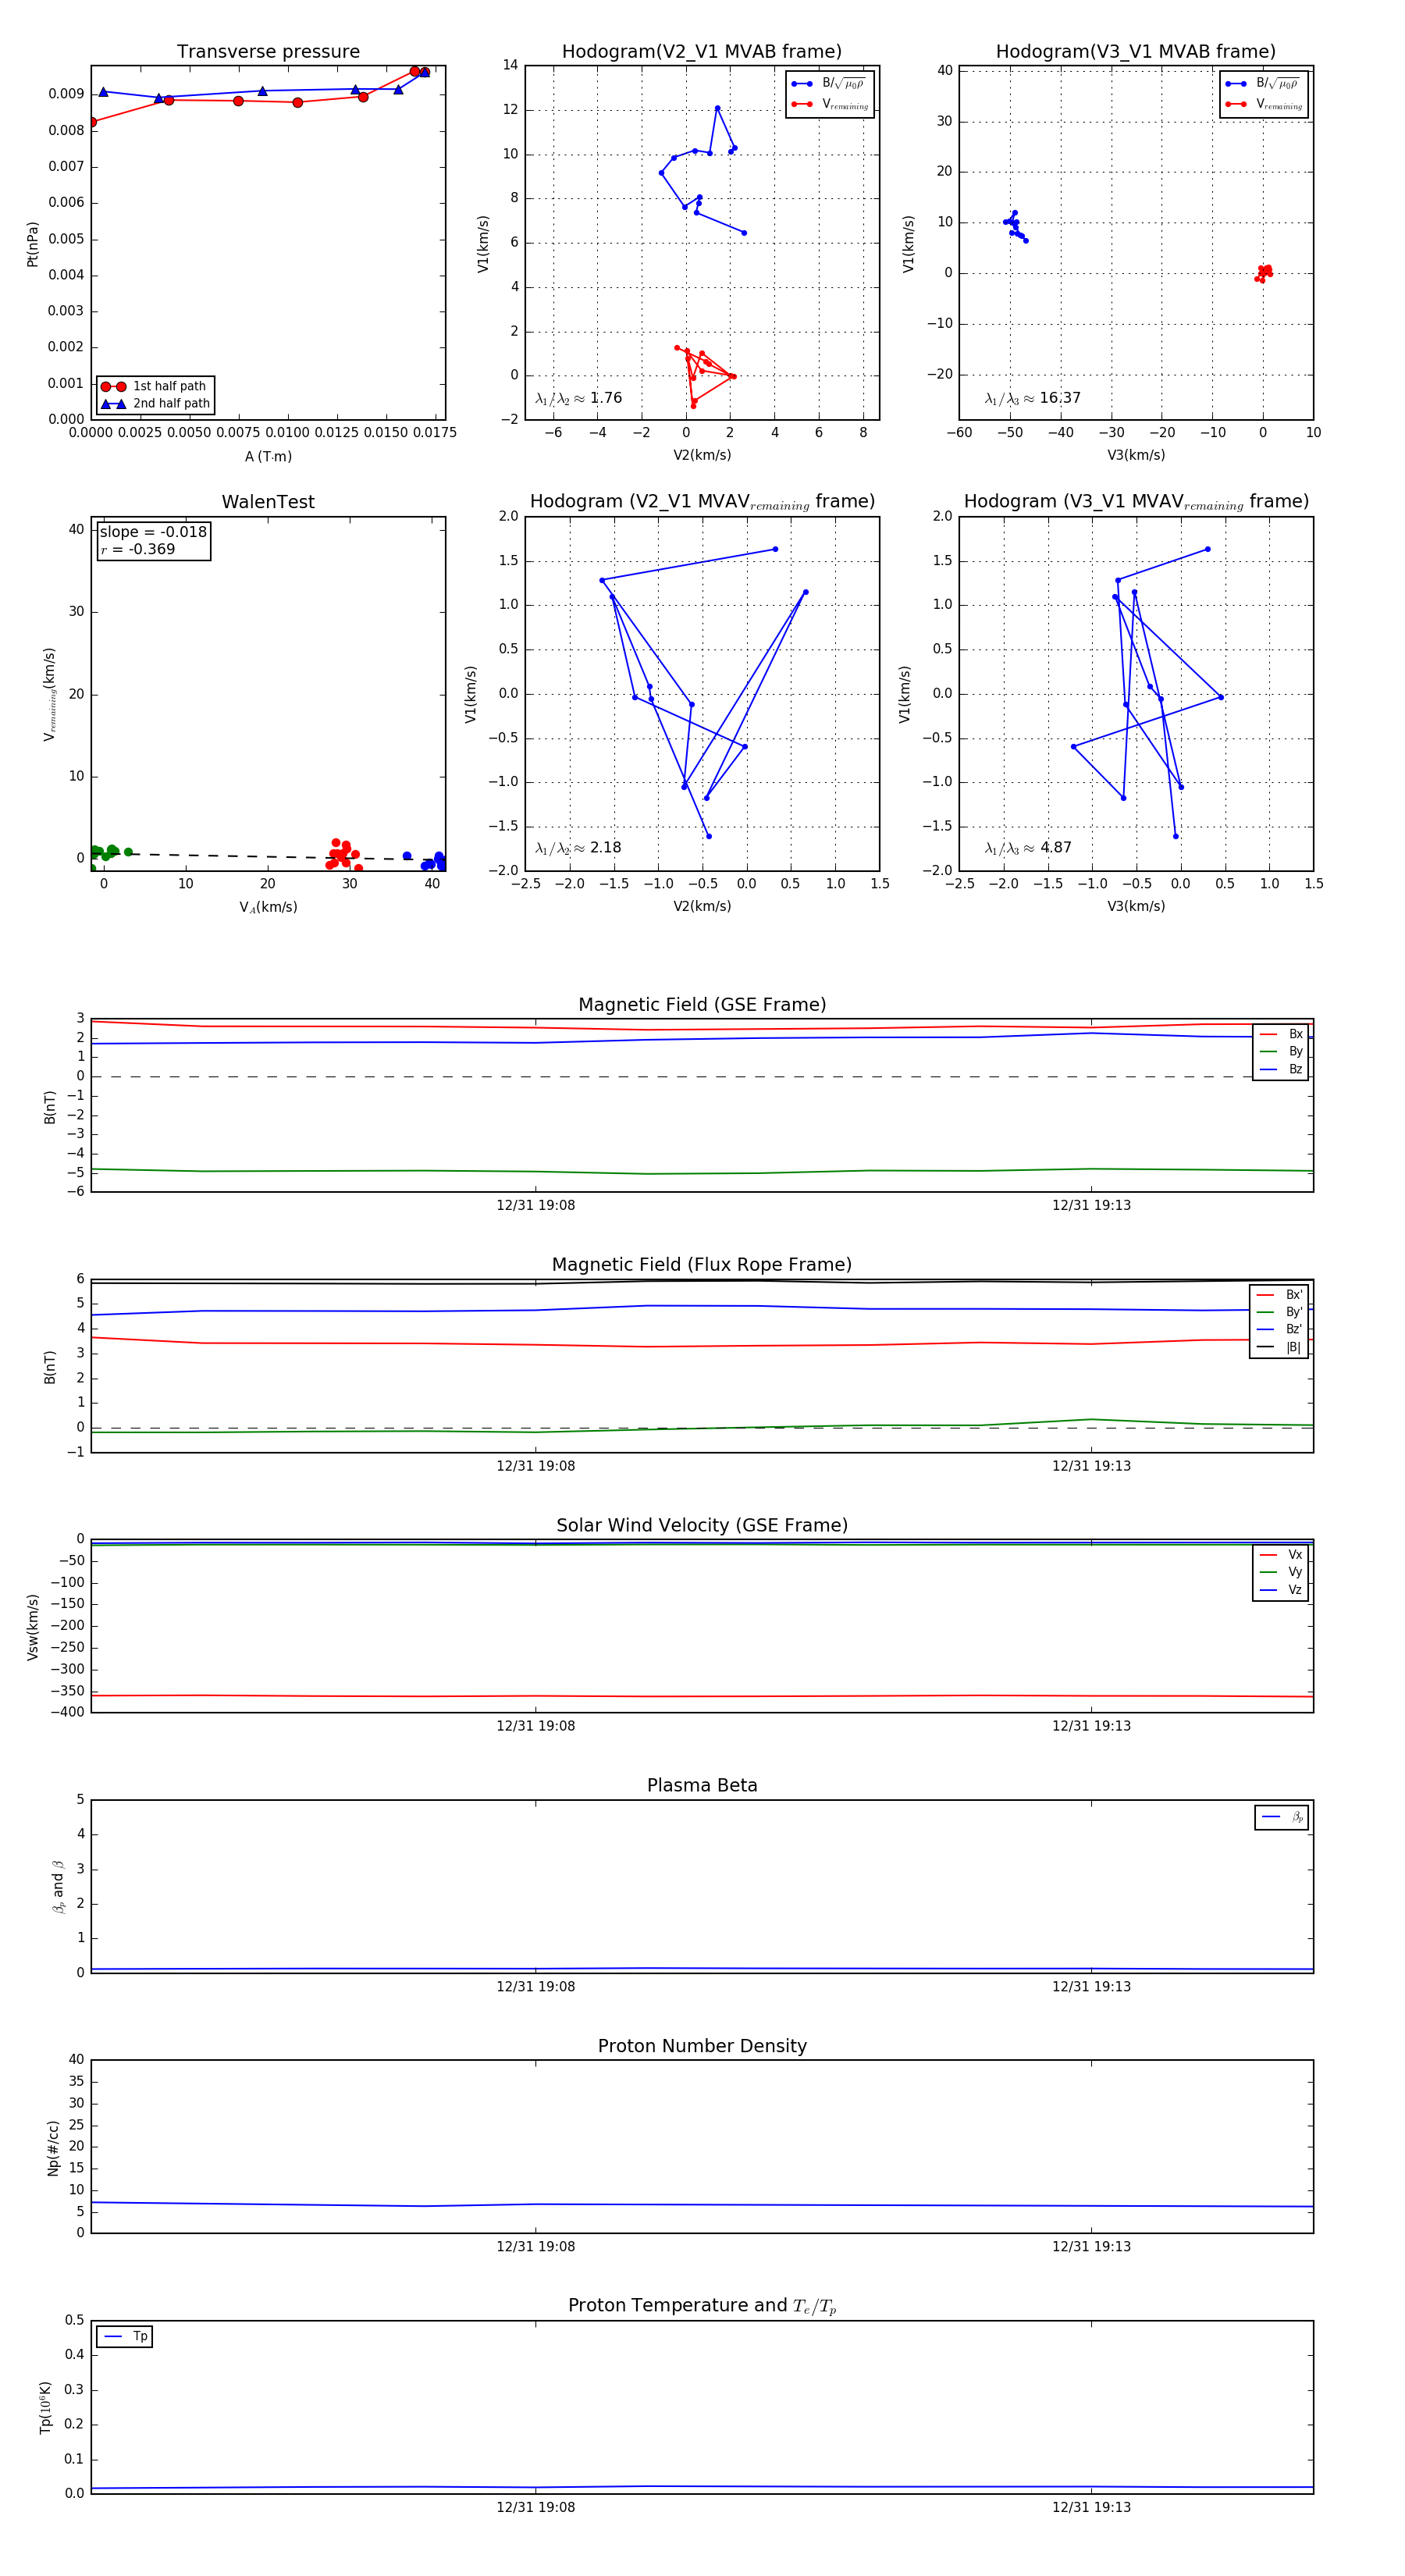Select the 'Plasma Beta' title

coord(702,1785)
